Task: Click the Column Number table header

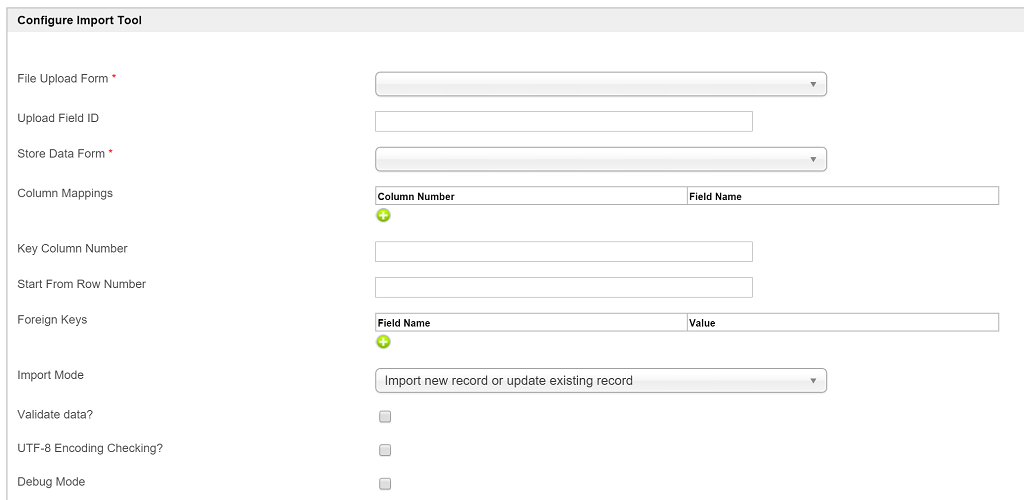Action: [x=416, y=197]
